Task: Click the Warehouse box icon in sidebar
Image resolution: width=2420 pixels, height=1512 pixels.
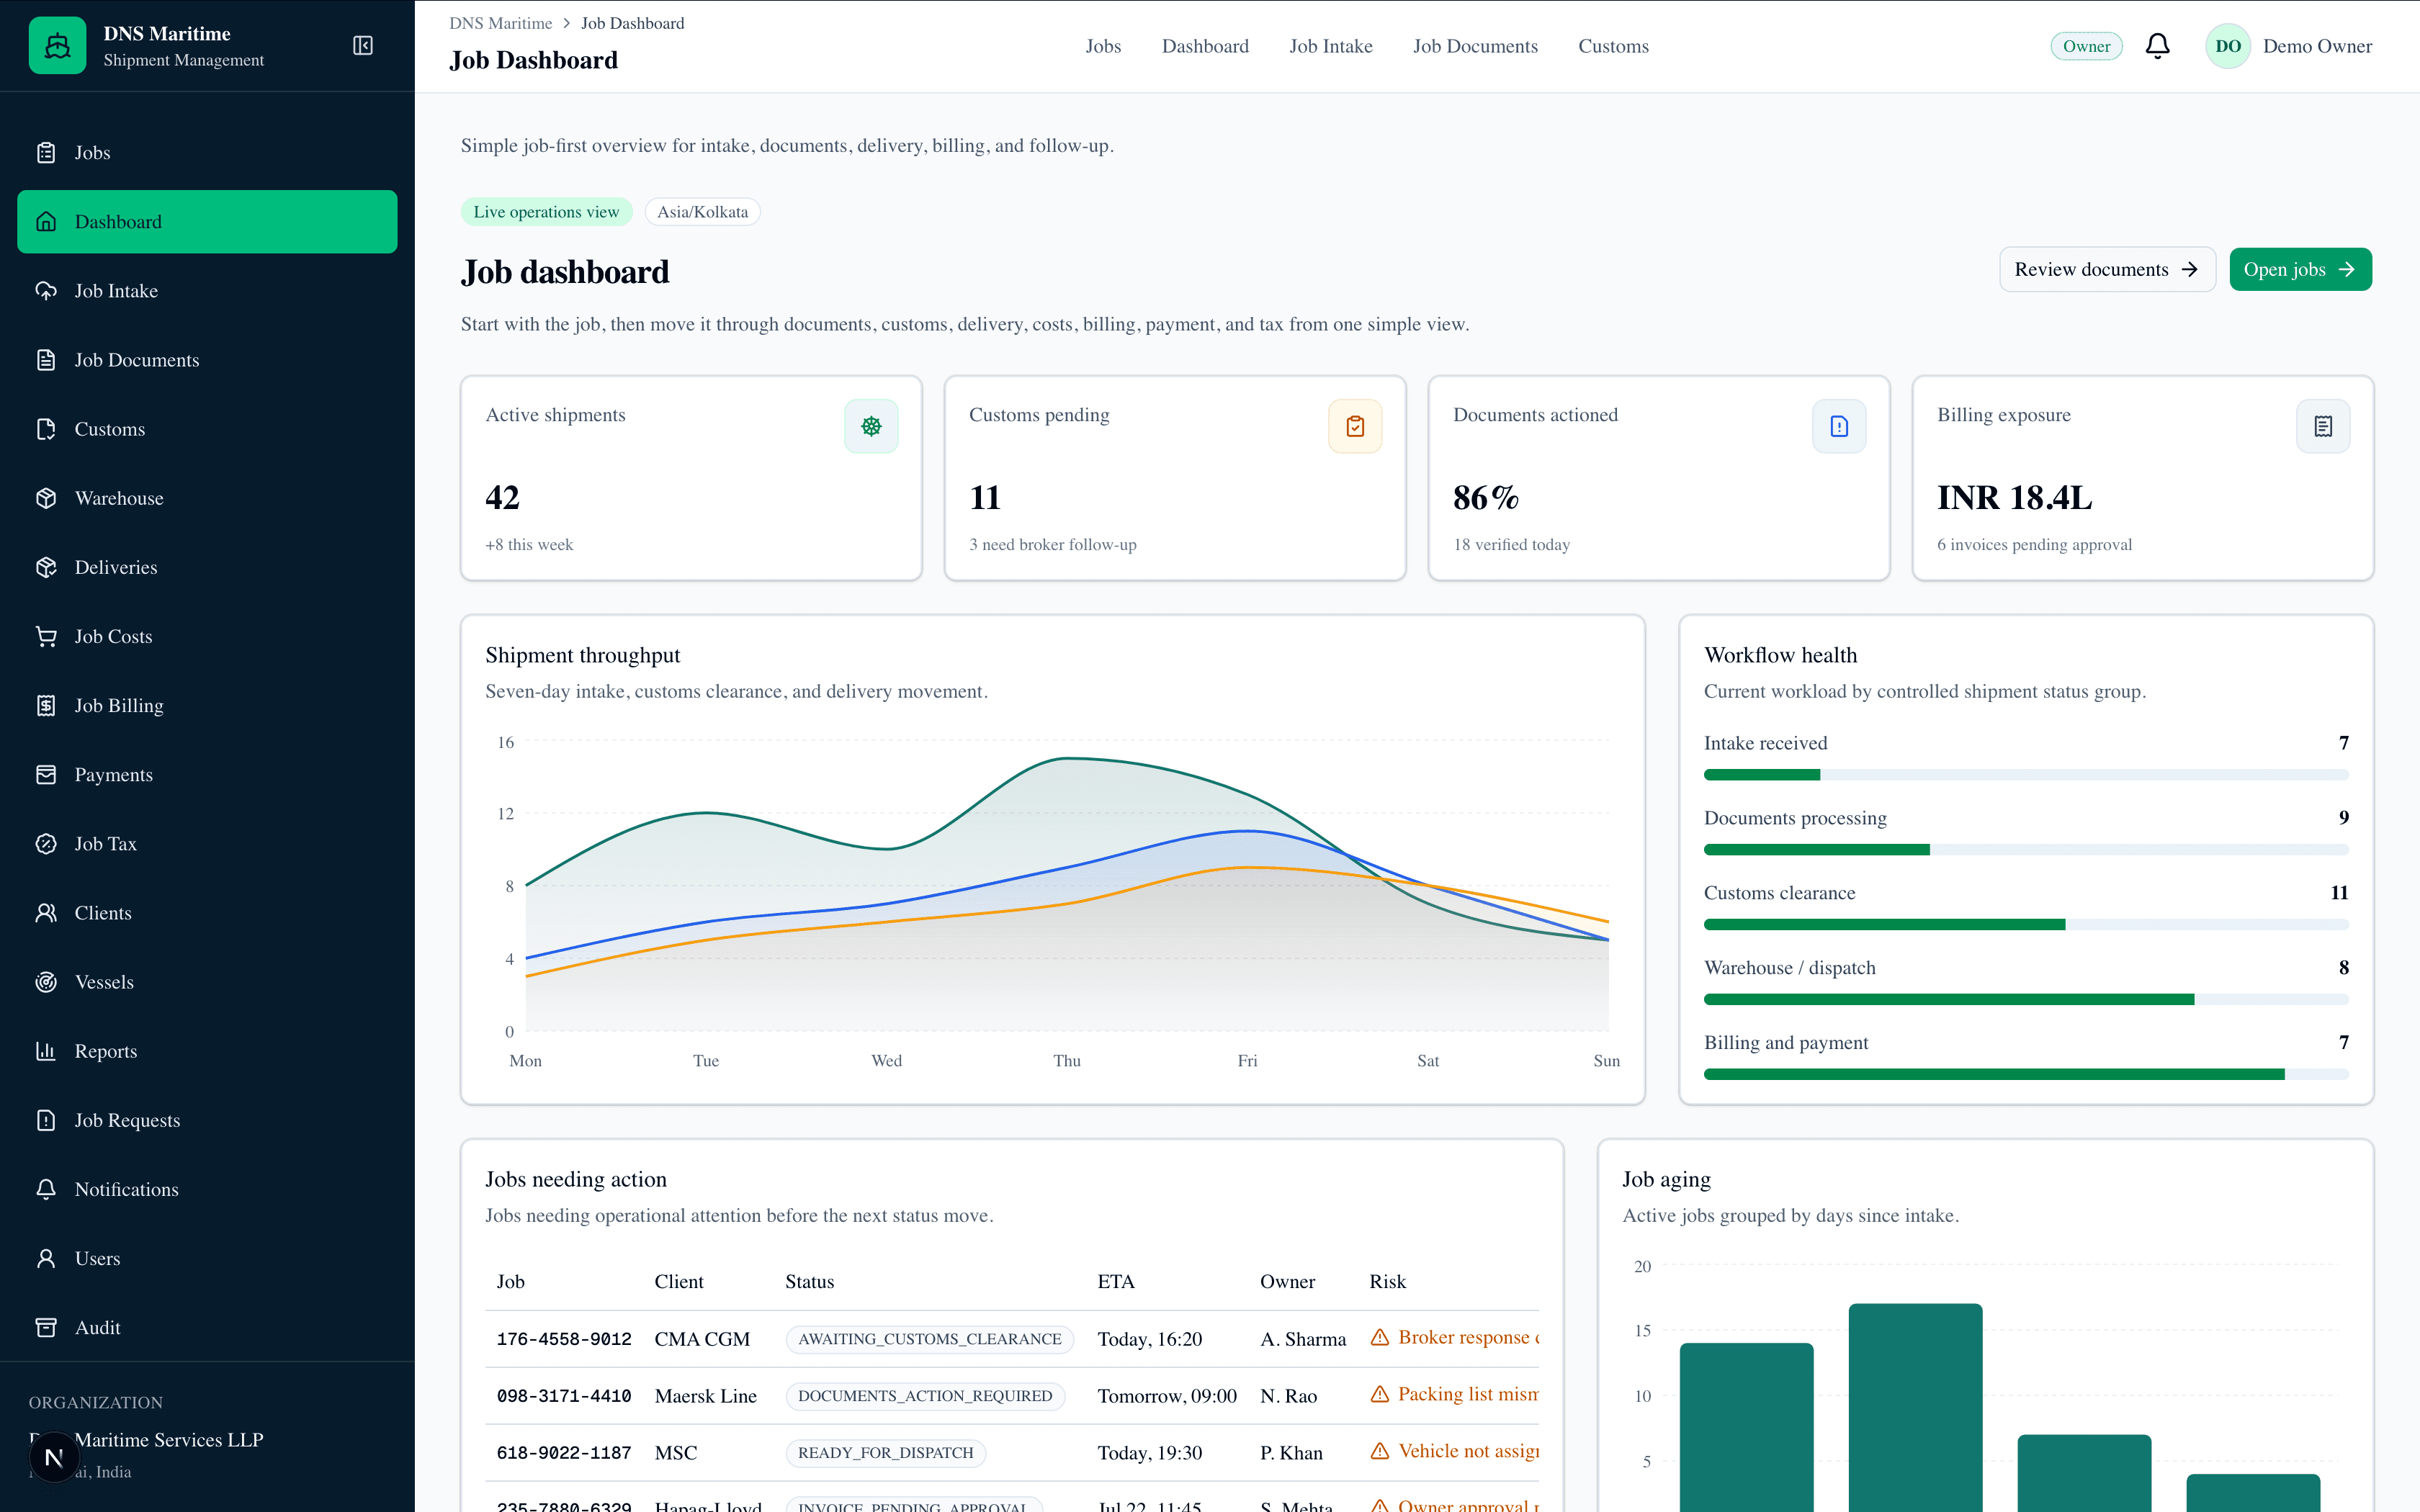Action: pos(46,498)
